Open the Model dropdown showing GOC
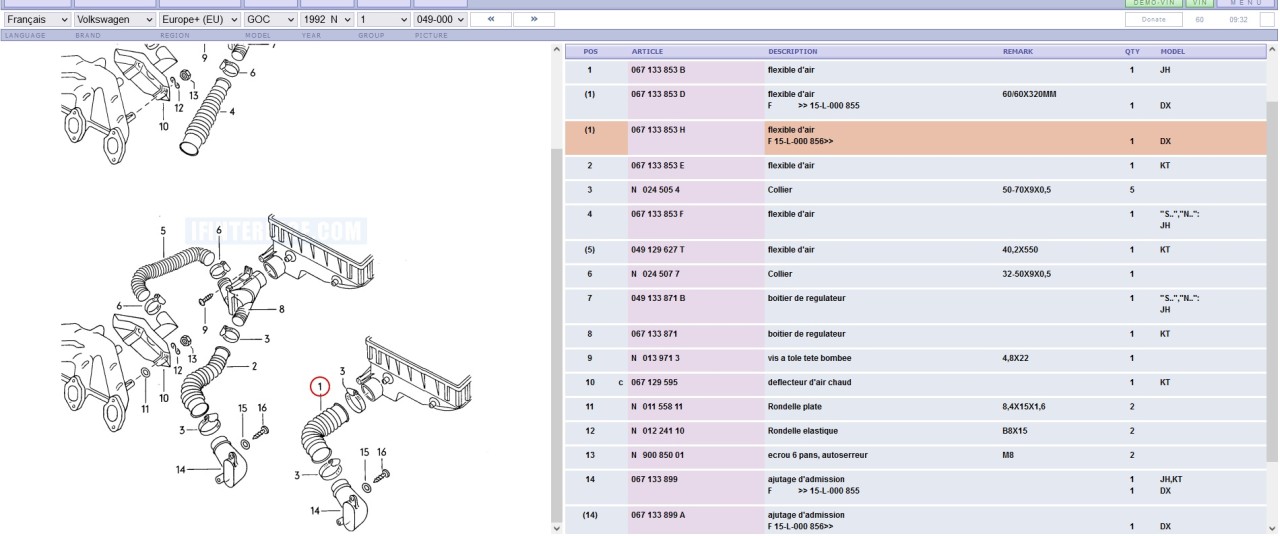This screenshot has width=1280, height=536. coord(270,19)
